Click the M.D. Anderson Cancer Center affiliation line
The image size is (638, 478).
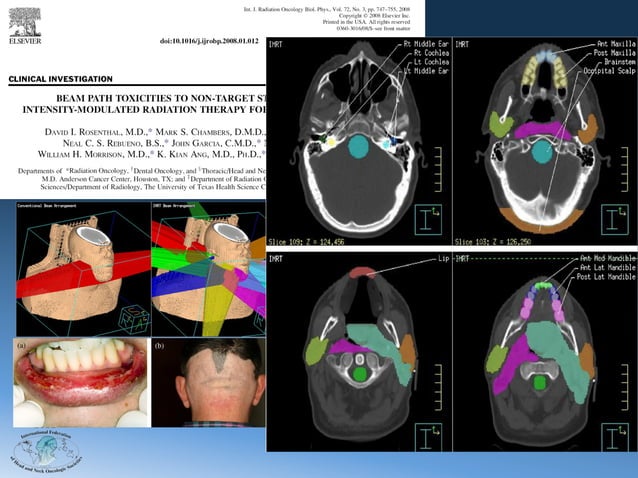click(154, 179)
